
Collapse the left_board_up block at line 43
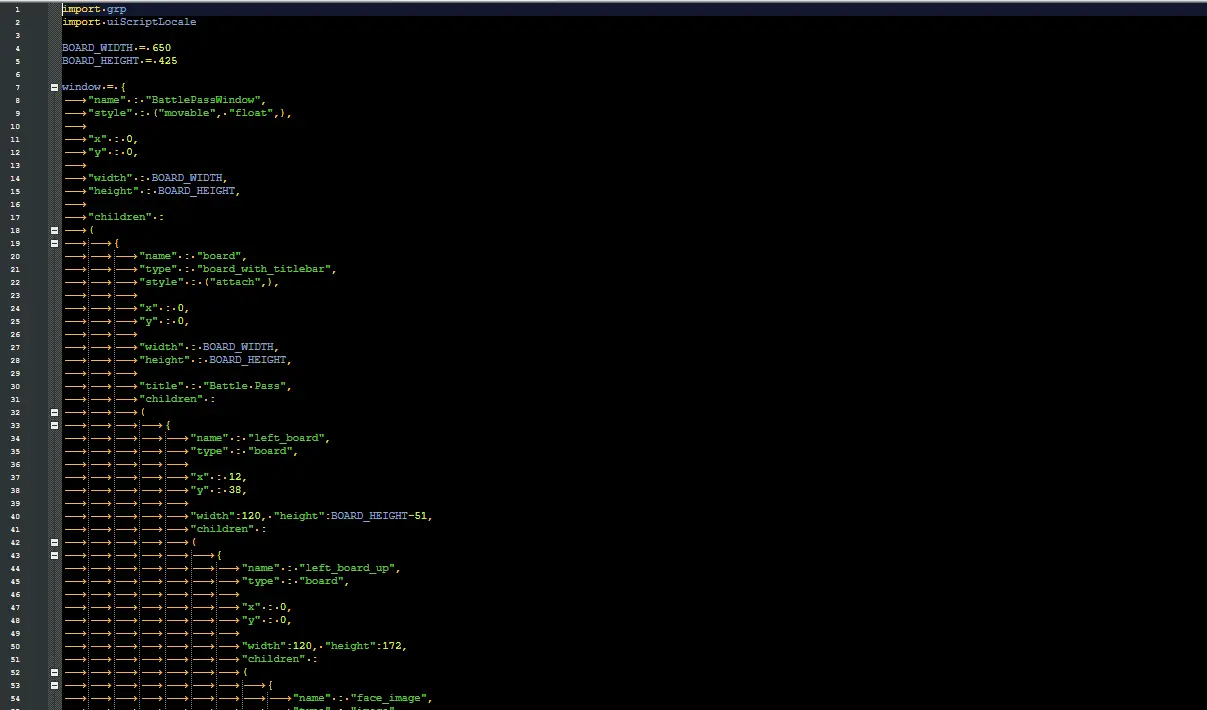54,555
